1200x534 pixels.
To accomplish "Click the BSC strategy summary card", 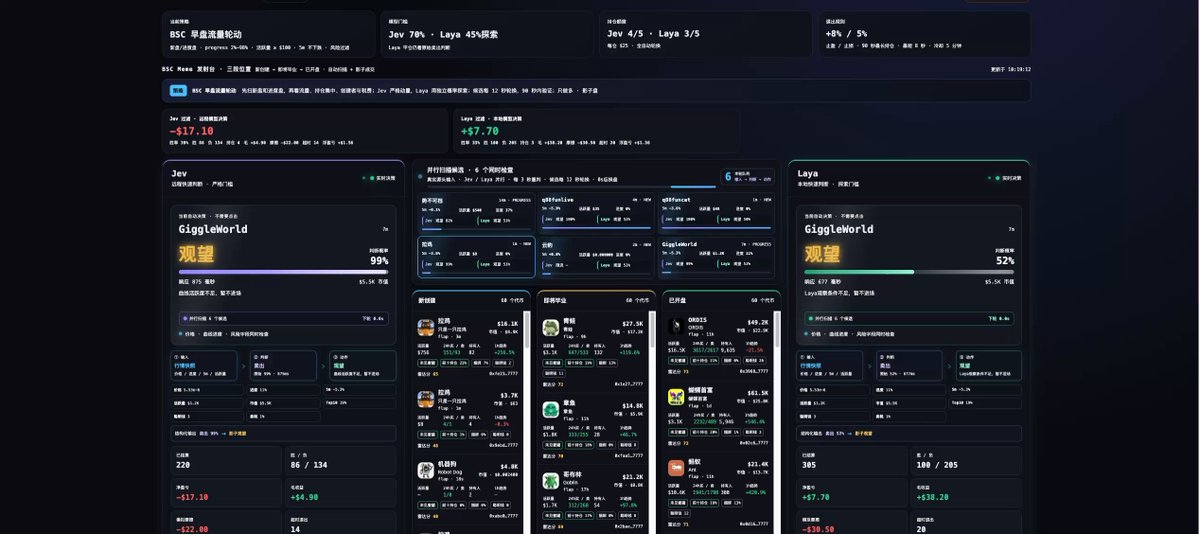I will 271,34.
